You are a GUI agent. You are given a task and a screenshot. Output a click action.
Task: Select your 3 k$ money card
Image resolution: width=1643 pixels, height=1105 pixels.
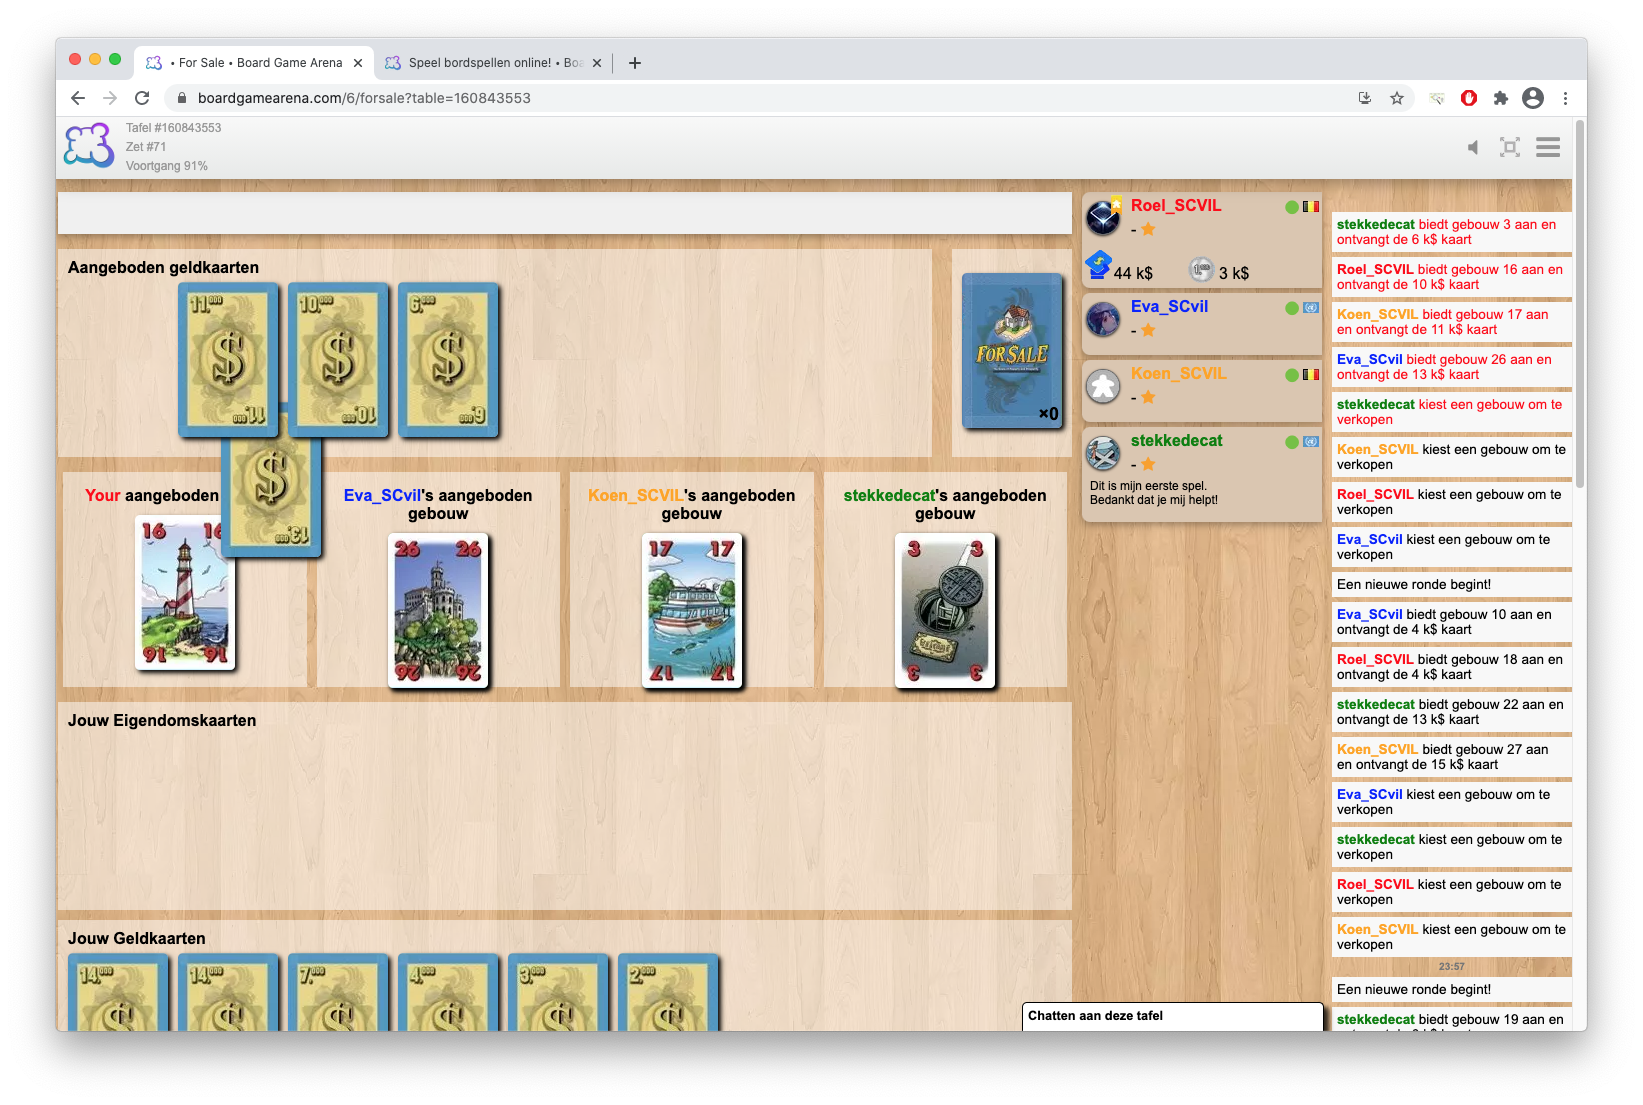pos(558,993)
